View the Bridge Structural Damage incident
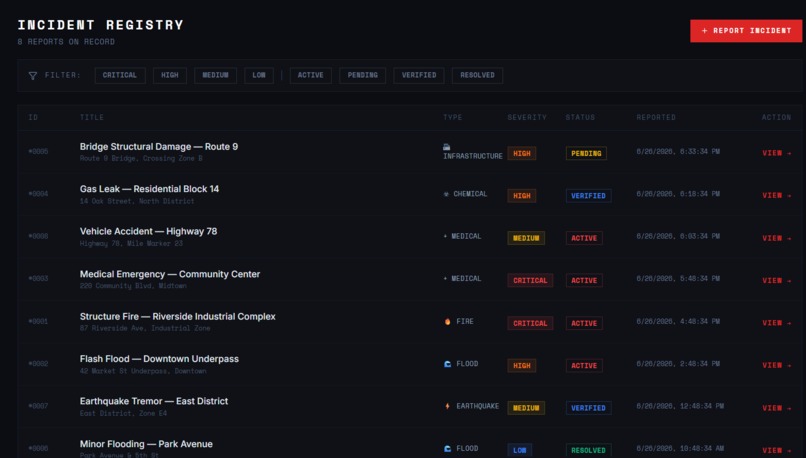The image size is (806, 458). pyautogui.click(x=777, y=153)
